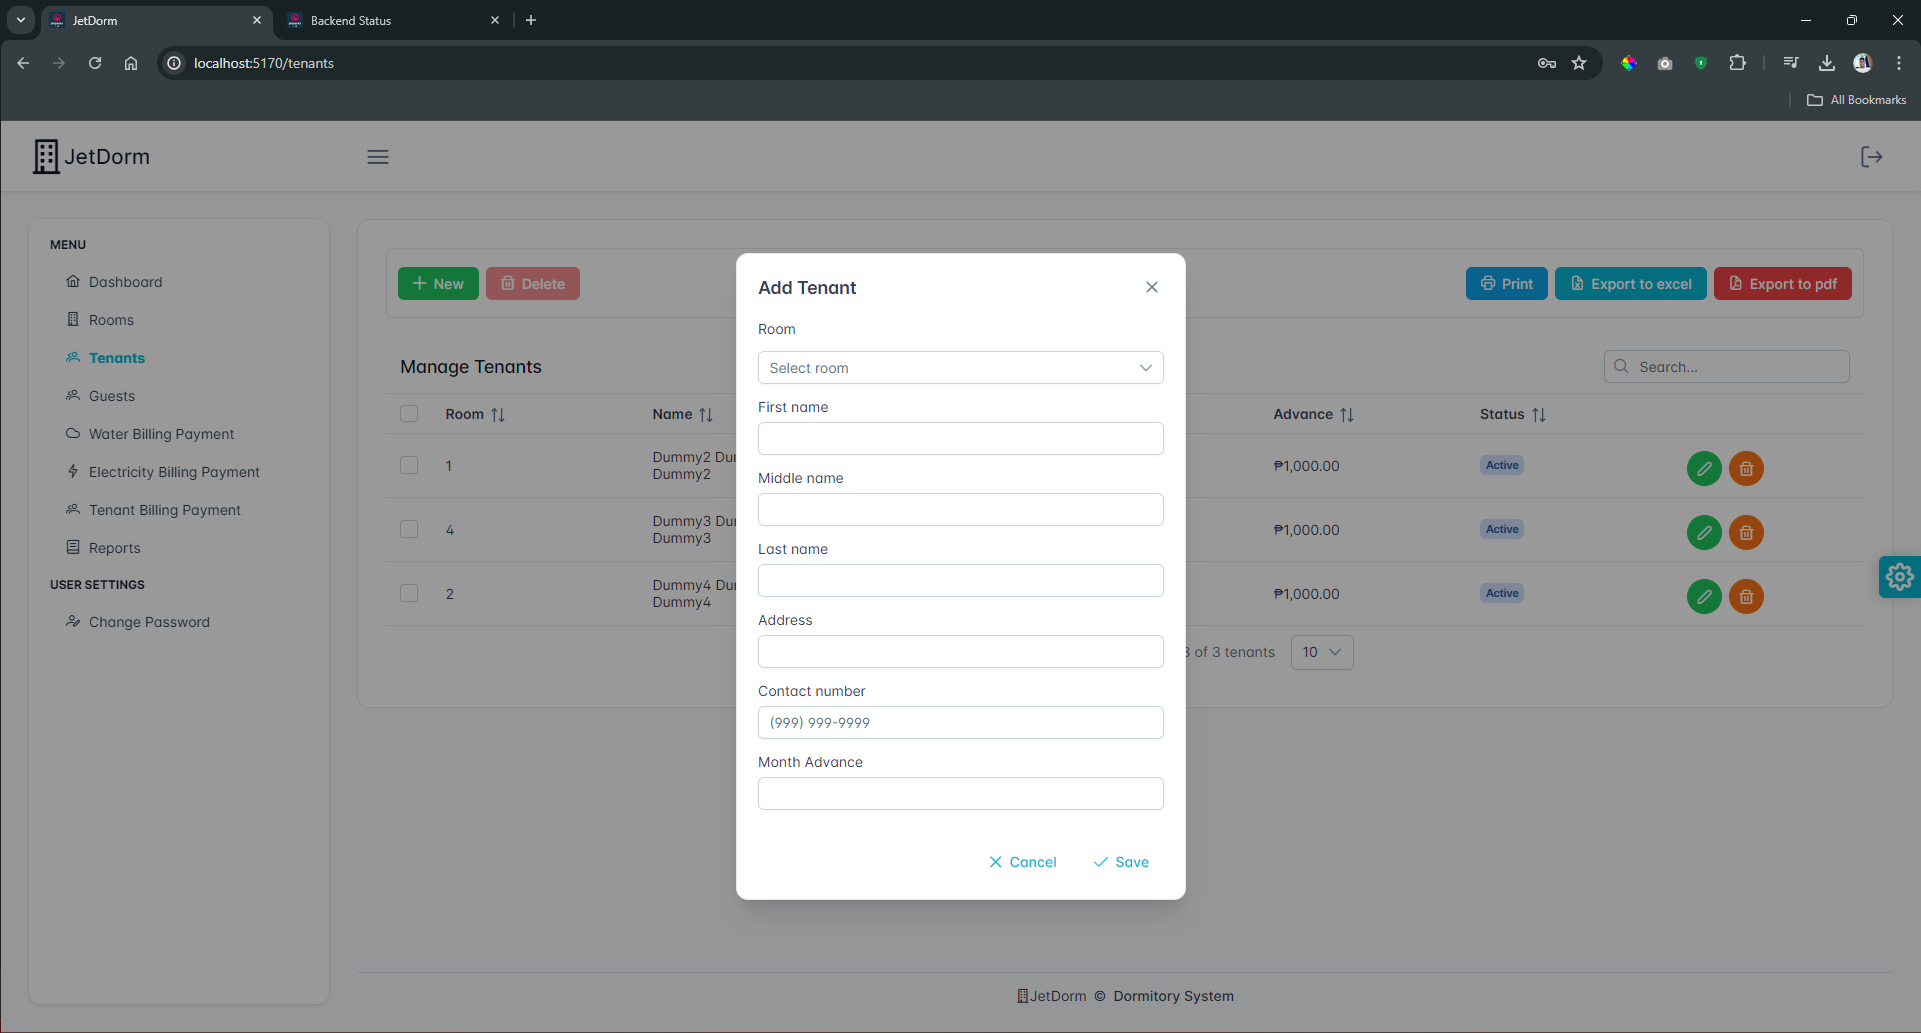This screenshot has height=1033, width=1921.
Task: Focus the Middle name field
Action: coord(960,510)
